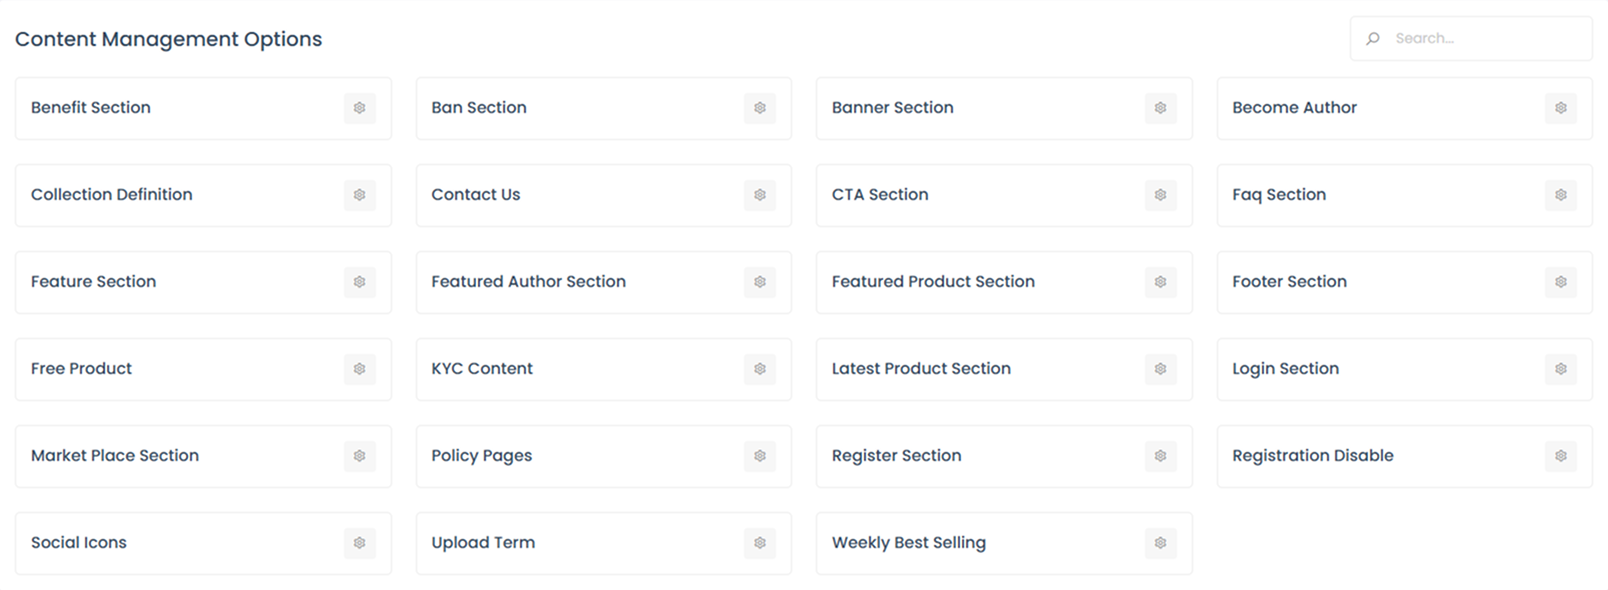The width and height of the screenshot is (1608, 590).
Task: Open the Become Author settings icon
Action: click(x=1561, y=108)
